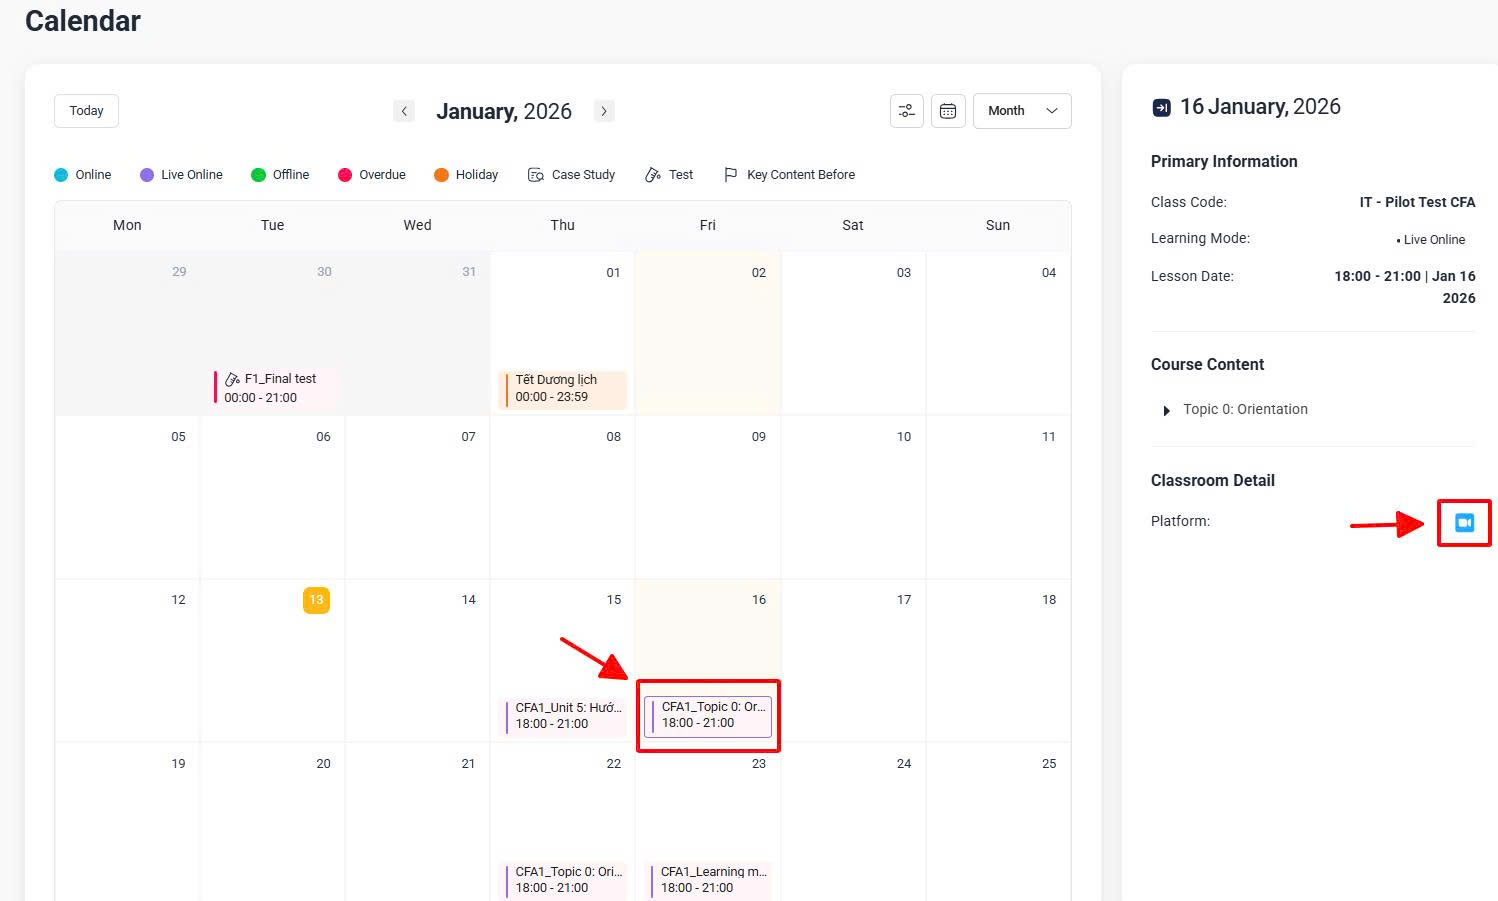Click the Today button
1498x901 pixels.
[86, 111]
